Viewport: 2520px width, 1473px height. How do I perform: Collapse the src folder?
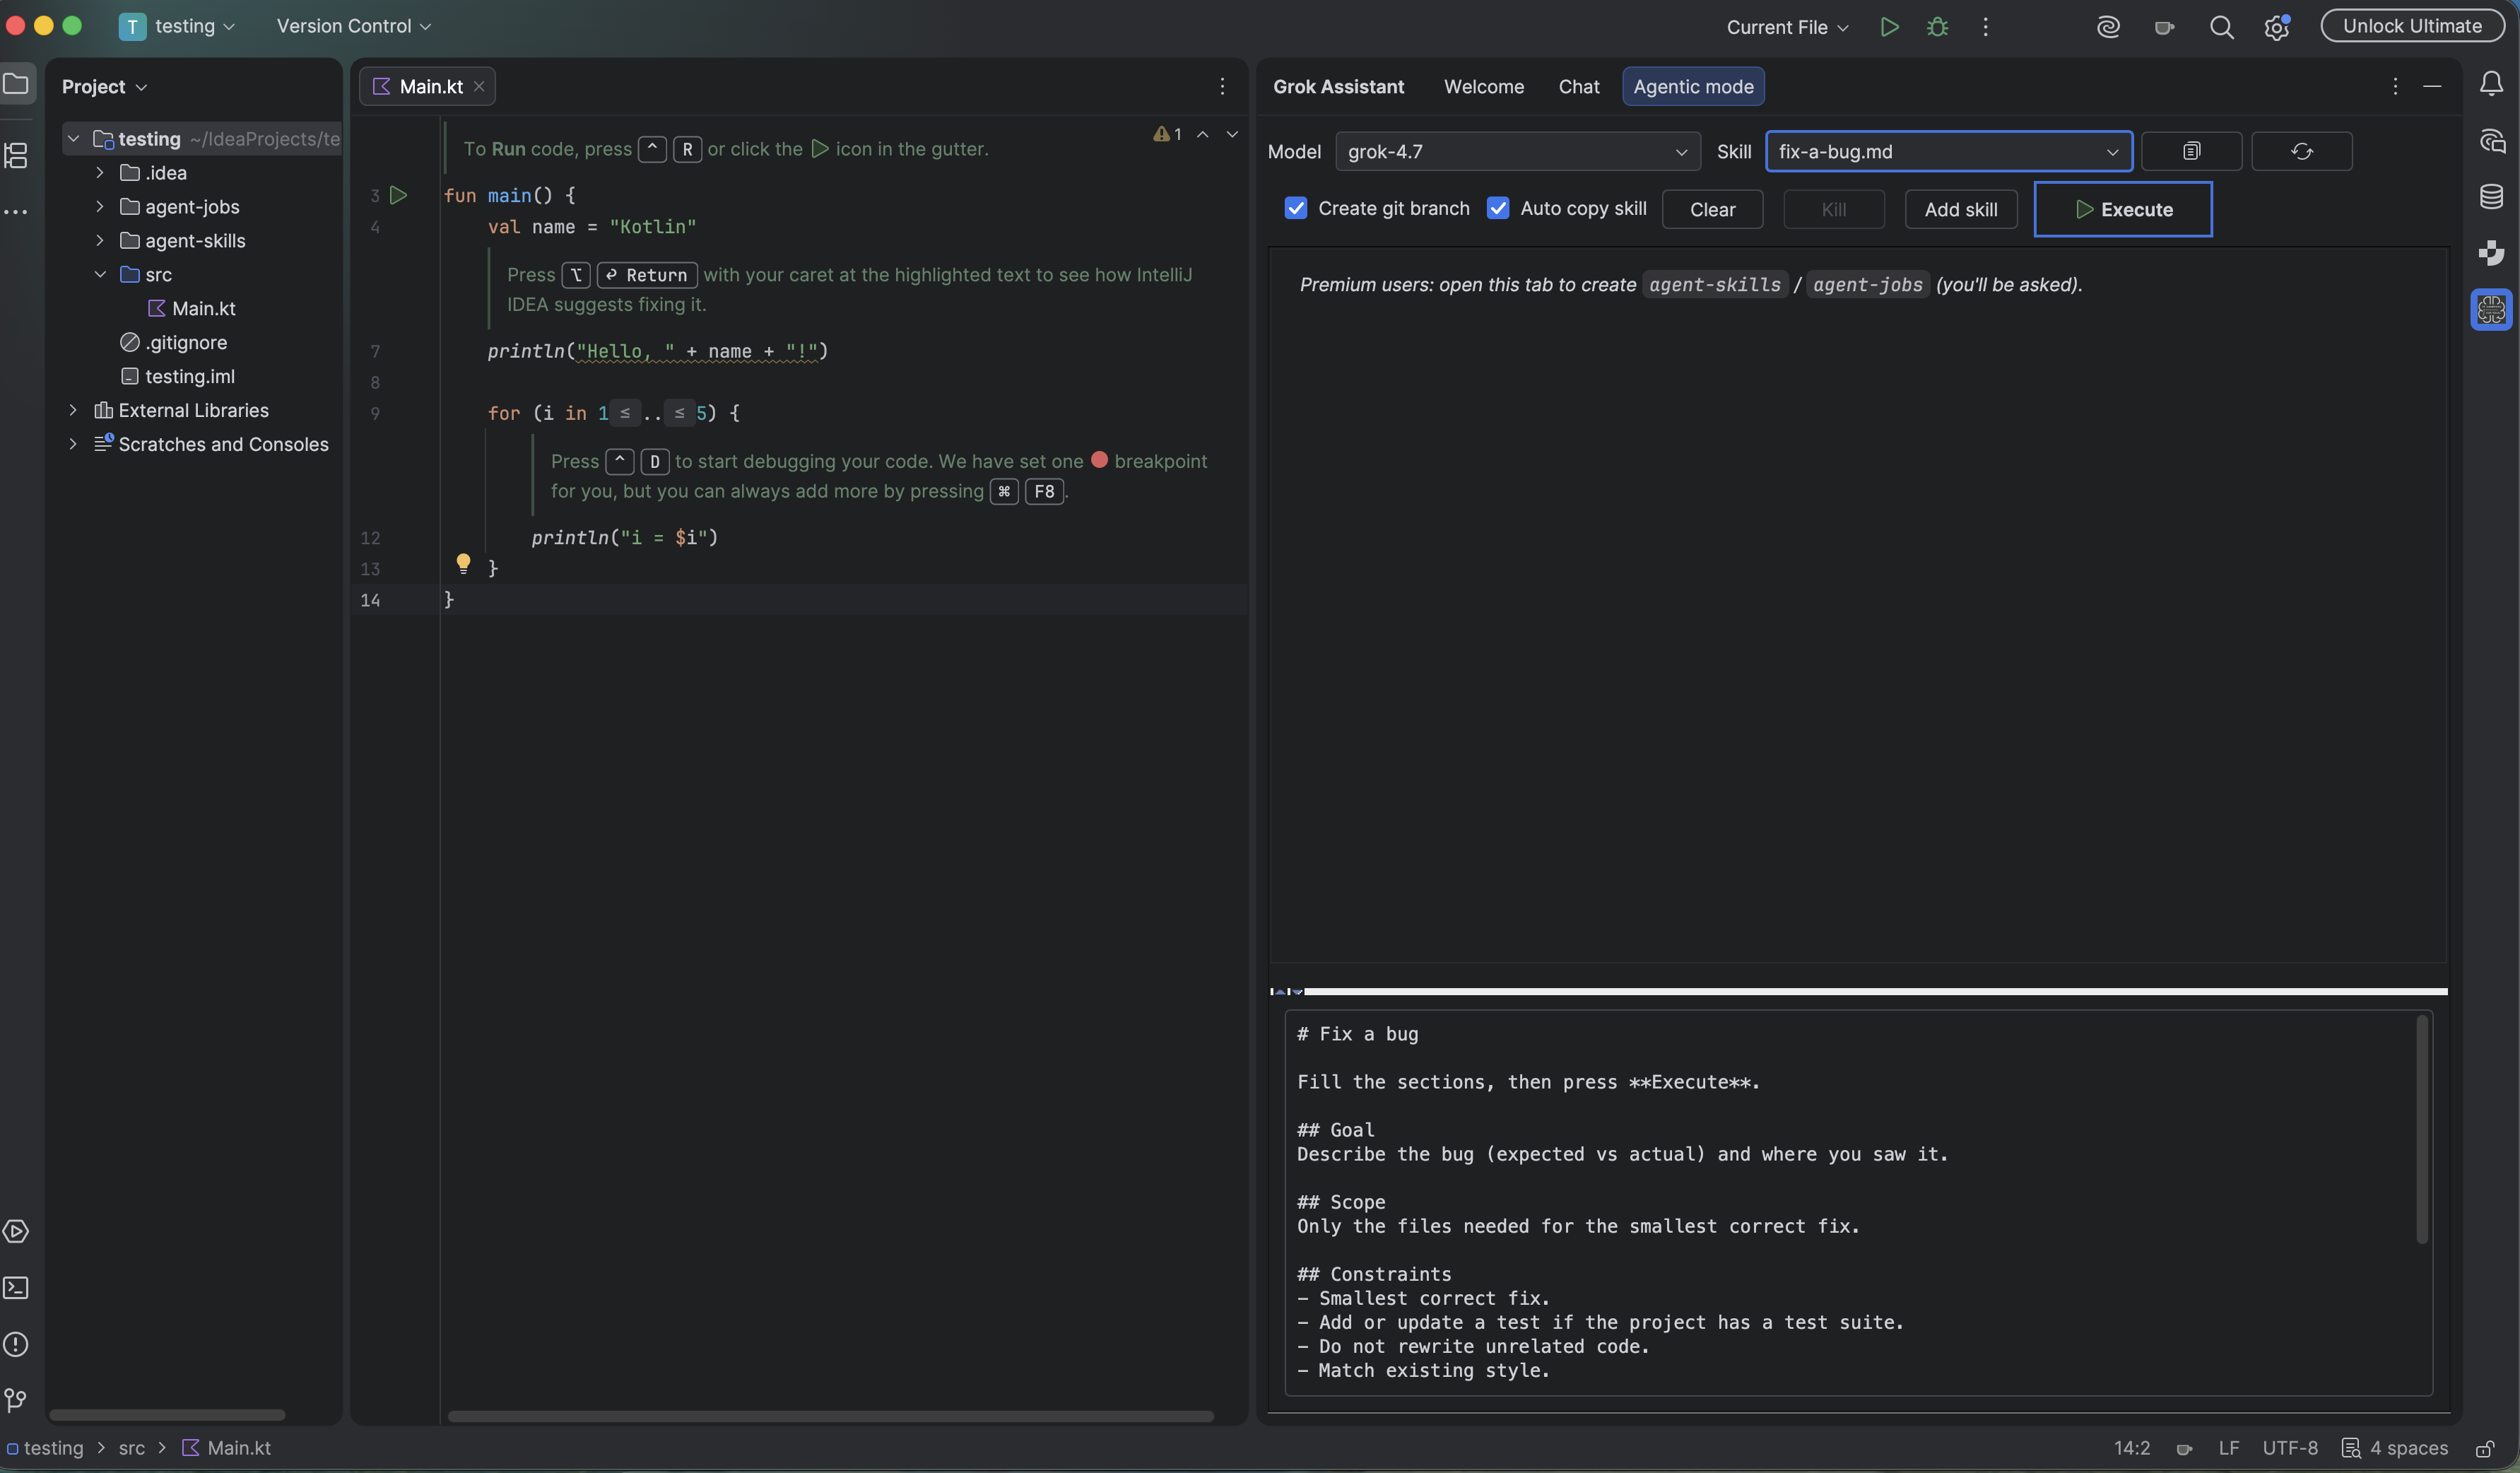[x=100, y=275]
